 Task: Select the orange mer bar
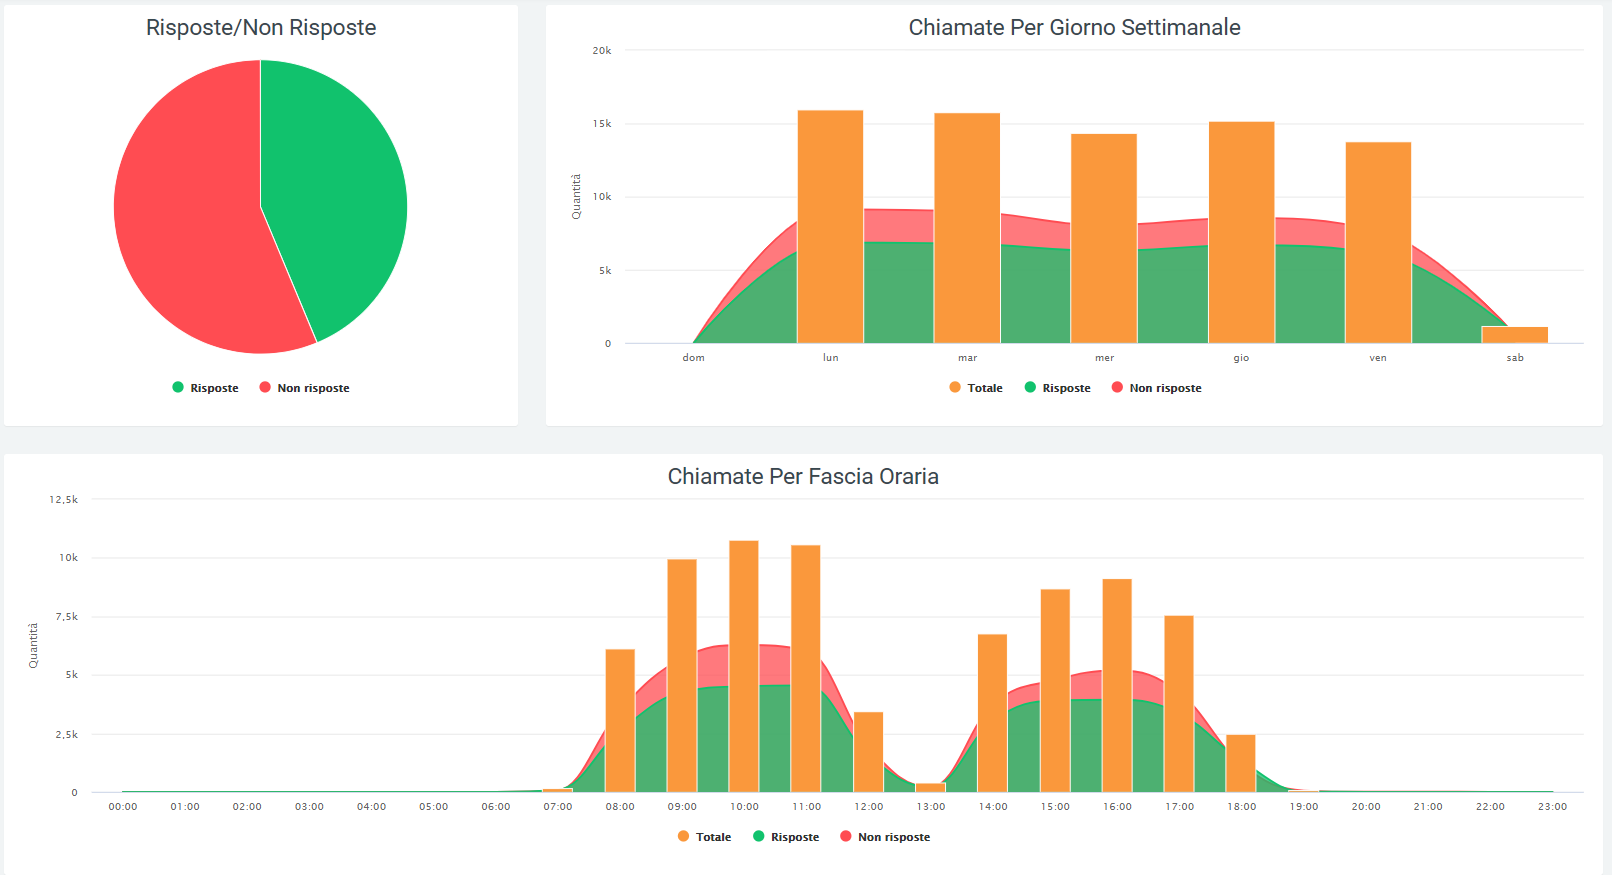(x=1104, y=239)
